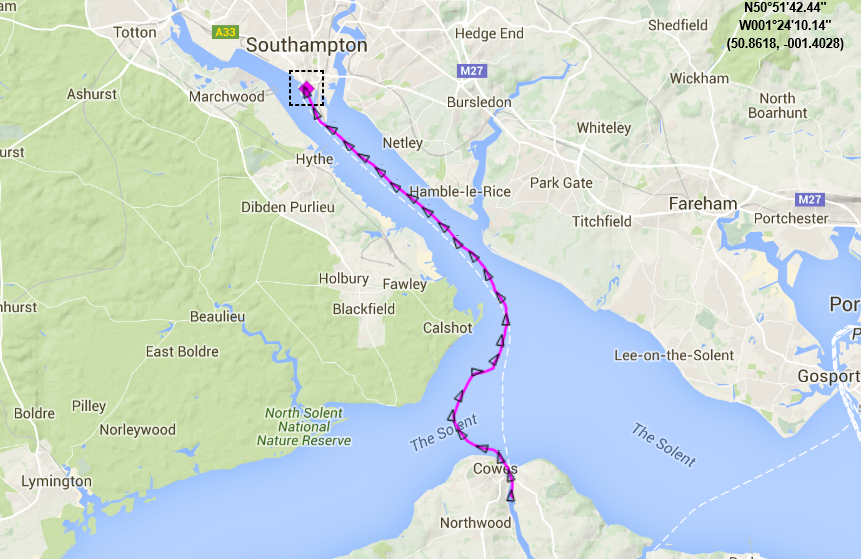Click the Hythe place label
Screen dimensions: 861x559
point(315,159)
